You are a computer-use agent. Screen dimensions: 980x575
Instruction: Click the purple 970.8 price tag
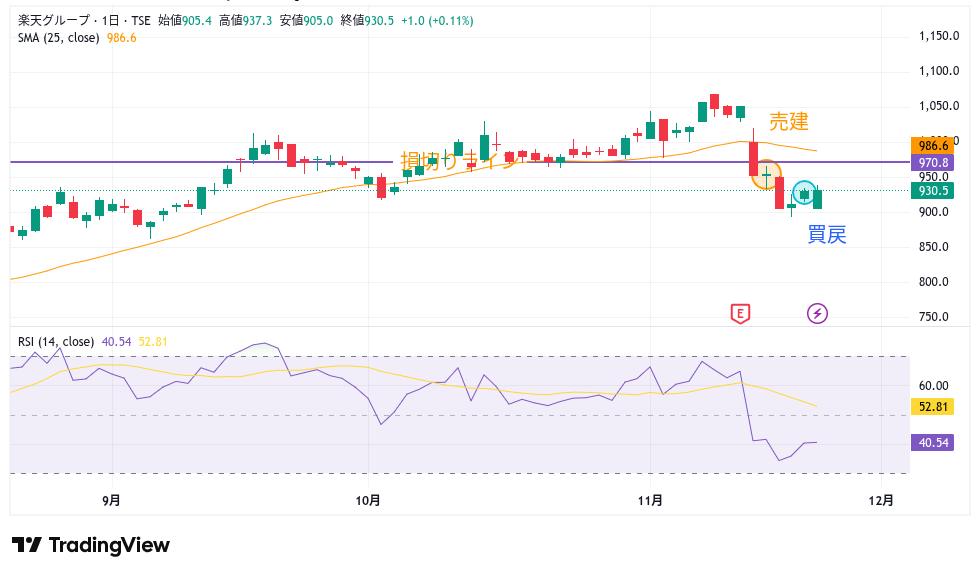click(933, 162)
